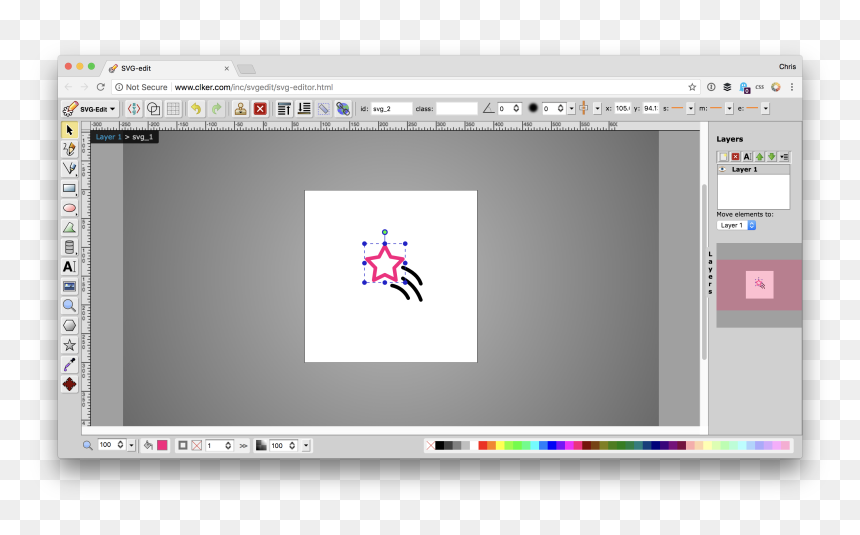
Task: Open opacity dropdown arrow
Action: click(306, 446)
